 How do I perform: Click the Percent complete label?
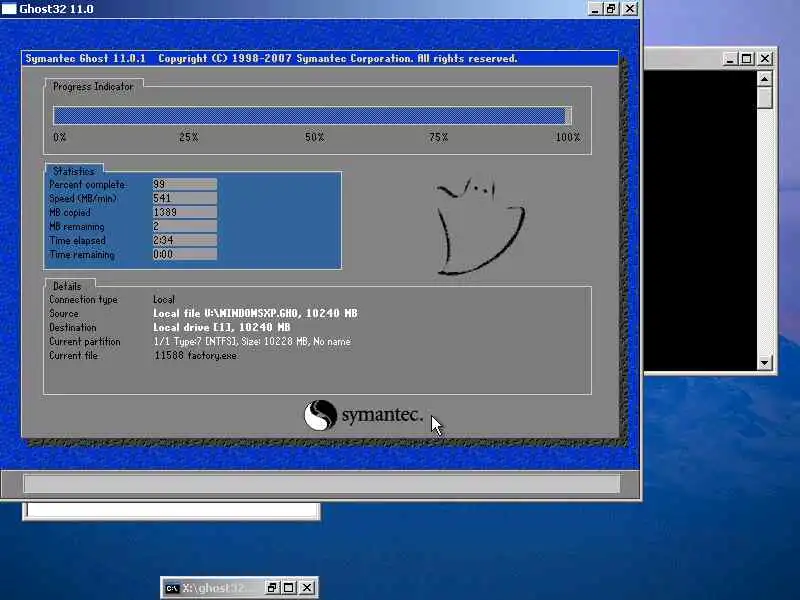coord(87,184)
